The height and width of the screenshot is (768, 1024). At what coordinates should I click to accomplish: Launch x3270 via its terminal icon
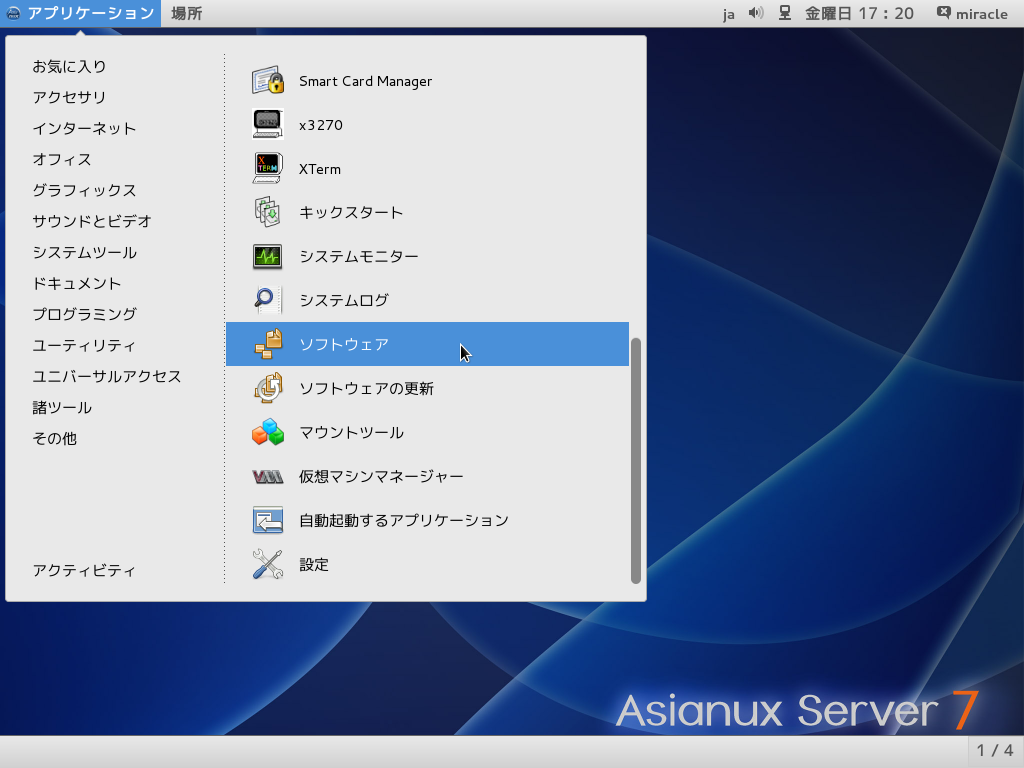coord(268,125)
